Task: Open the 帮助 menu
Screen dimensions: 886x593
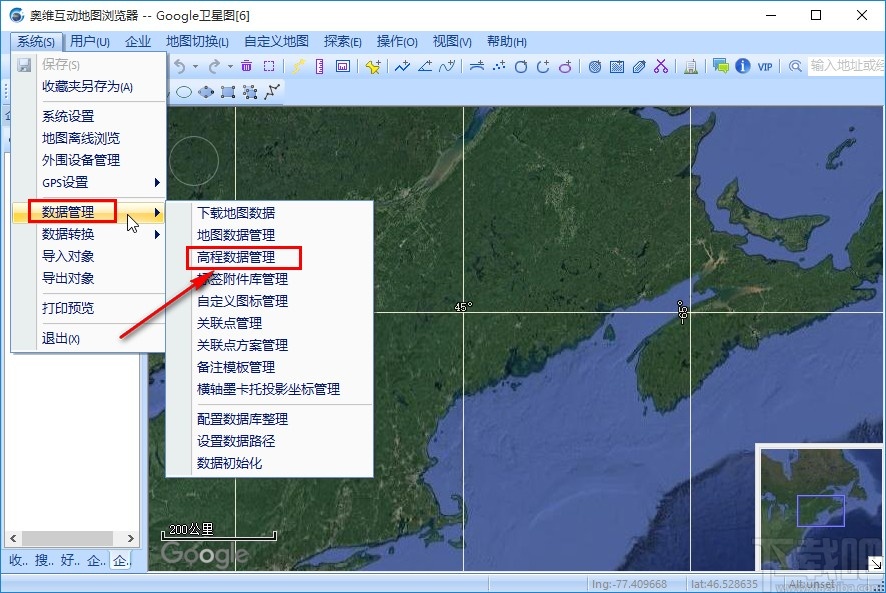Action: coord(507,41)
